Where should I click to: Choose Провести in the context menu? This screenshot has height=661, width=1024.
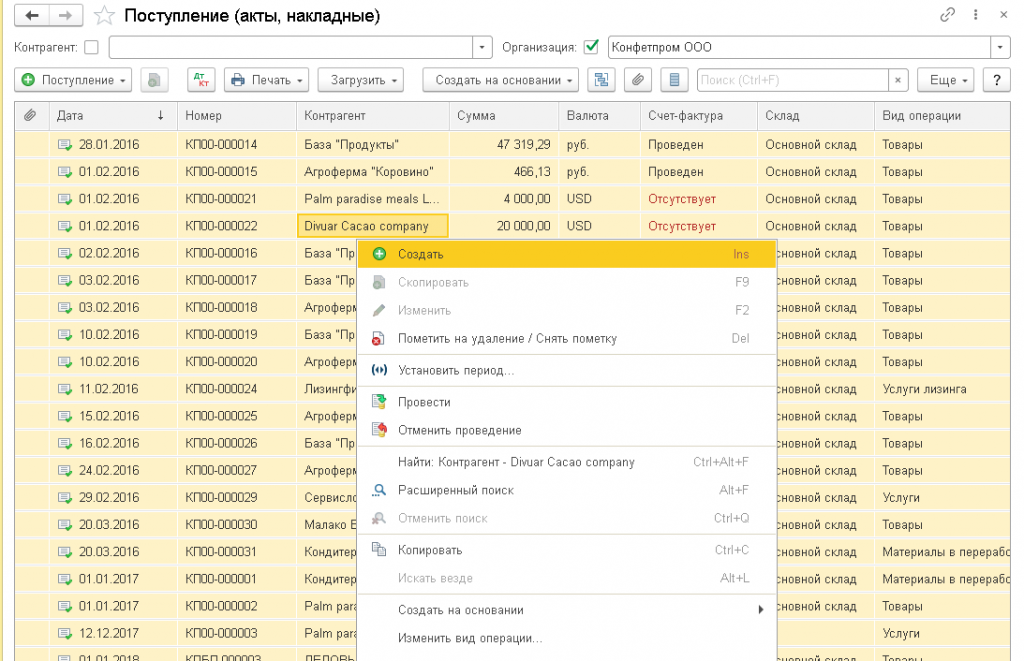click(x=567, y=402)
